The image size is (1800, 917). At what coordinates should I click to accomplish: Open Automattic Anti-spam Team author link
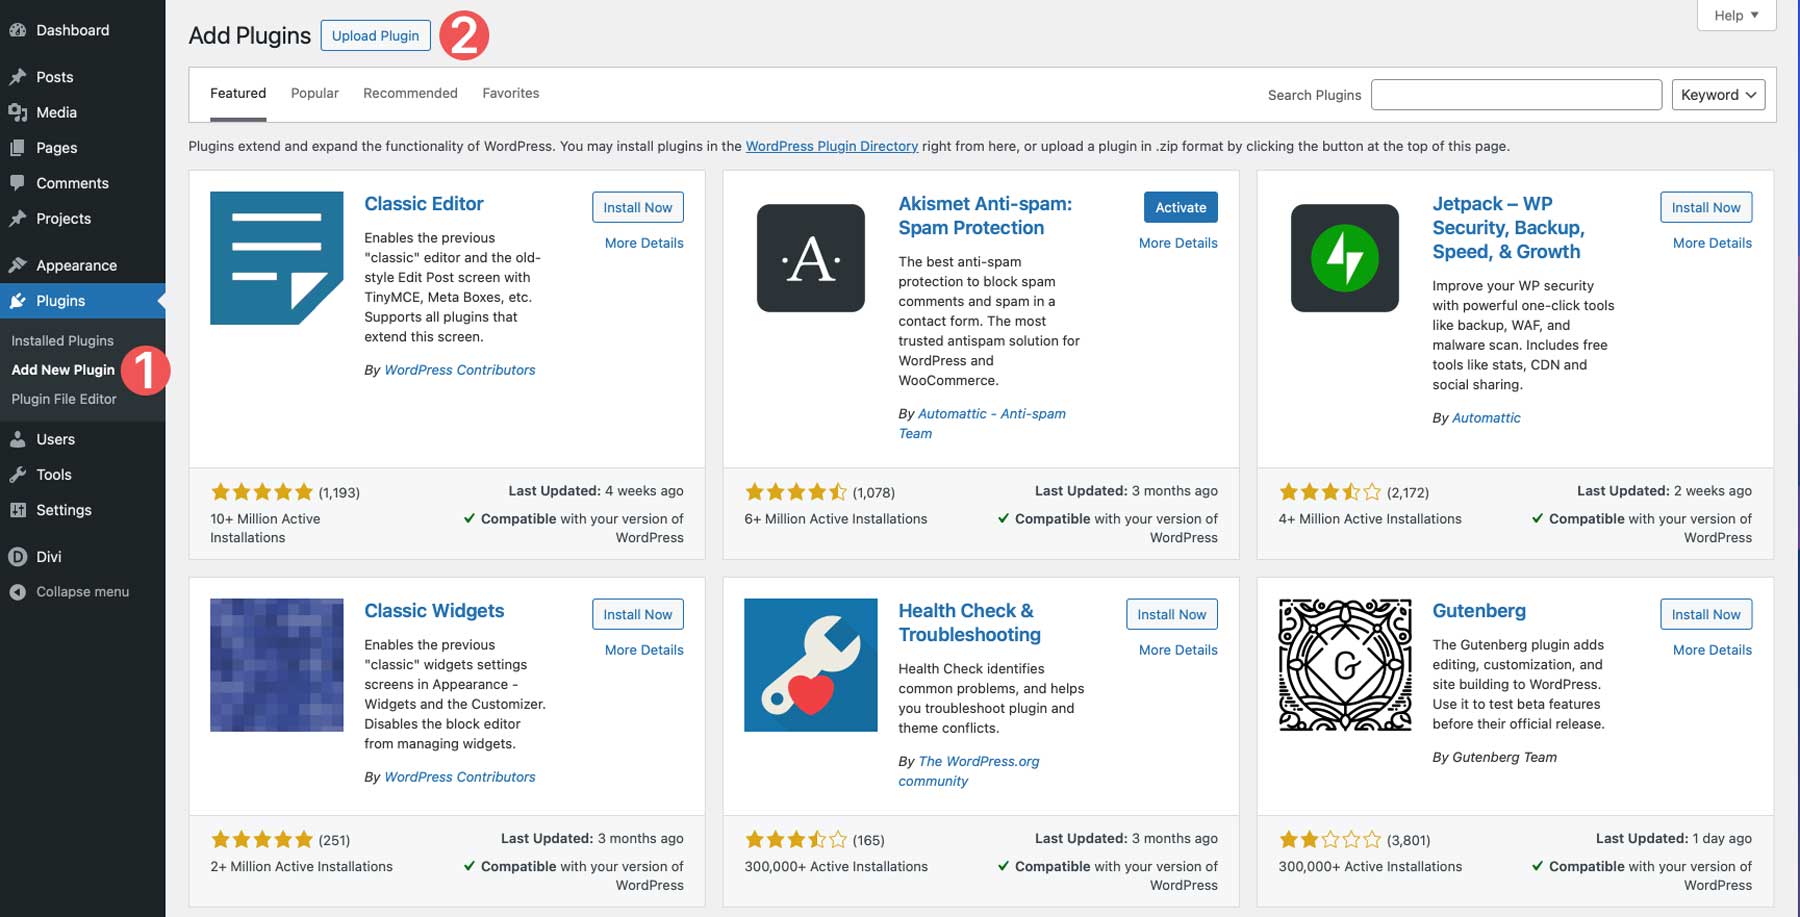click(x=982, y=424)
